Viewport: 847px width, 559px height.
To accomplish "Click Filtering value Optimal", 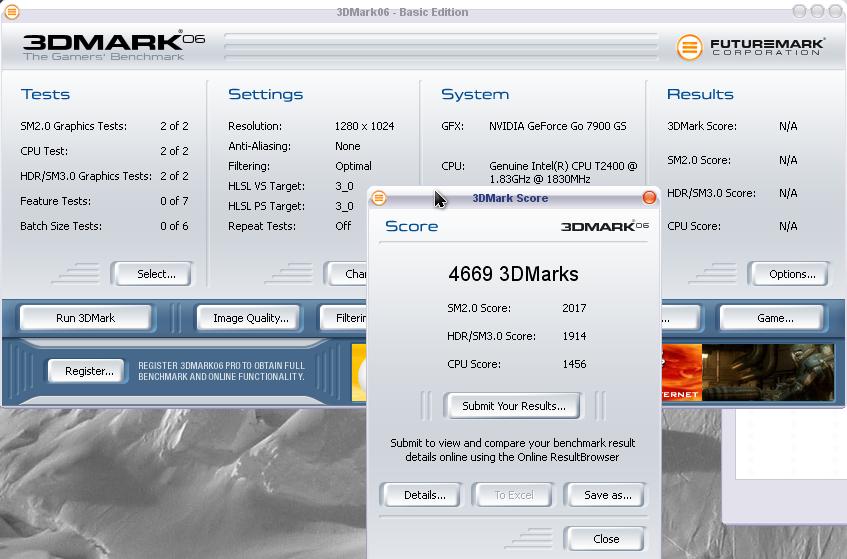I will pos(353,166).
